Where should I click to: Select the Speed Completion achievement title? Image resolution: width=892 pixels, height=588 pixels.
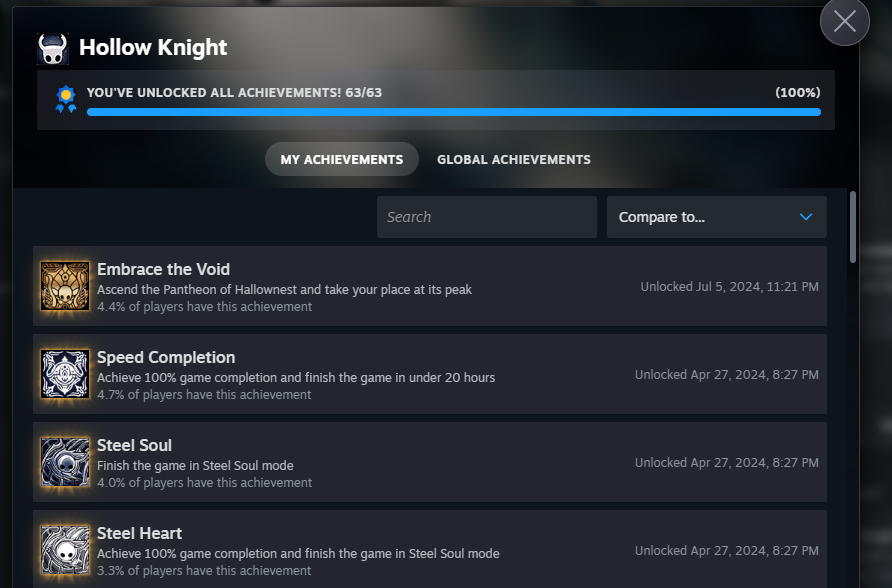tap(166, 357)
